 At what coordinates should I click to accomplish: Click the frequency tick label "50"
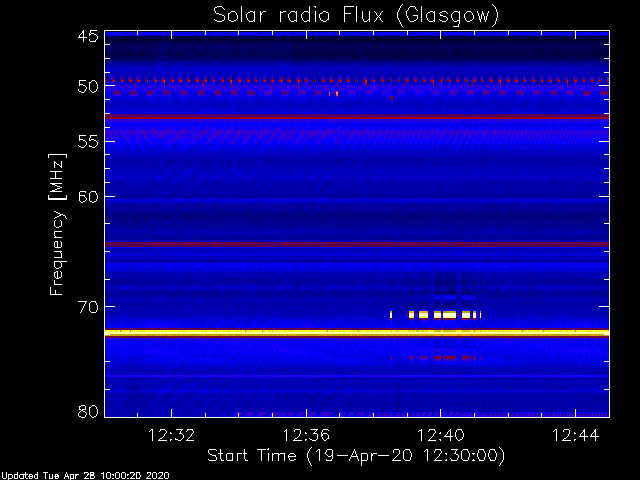click(88, 87)
